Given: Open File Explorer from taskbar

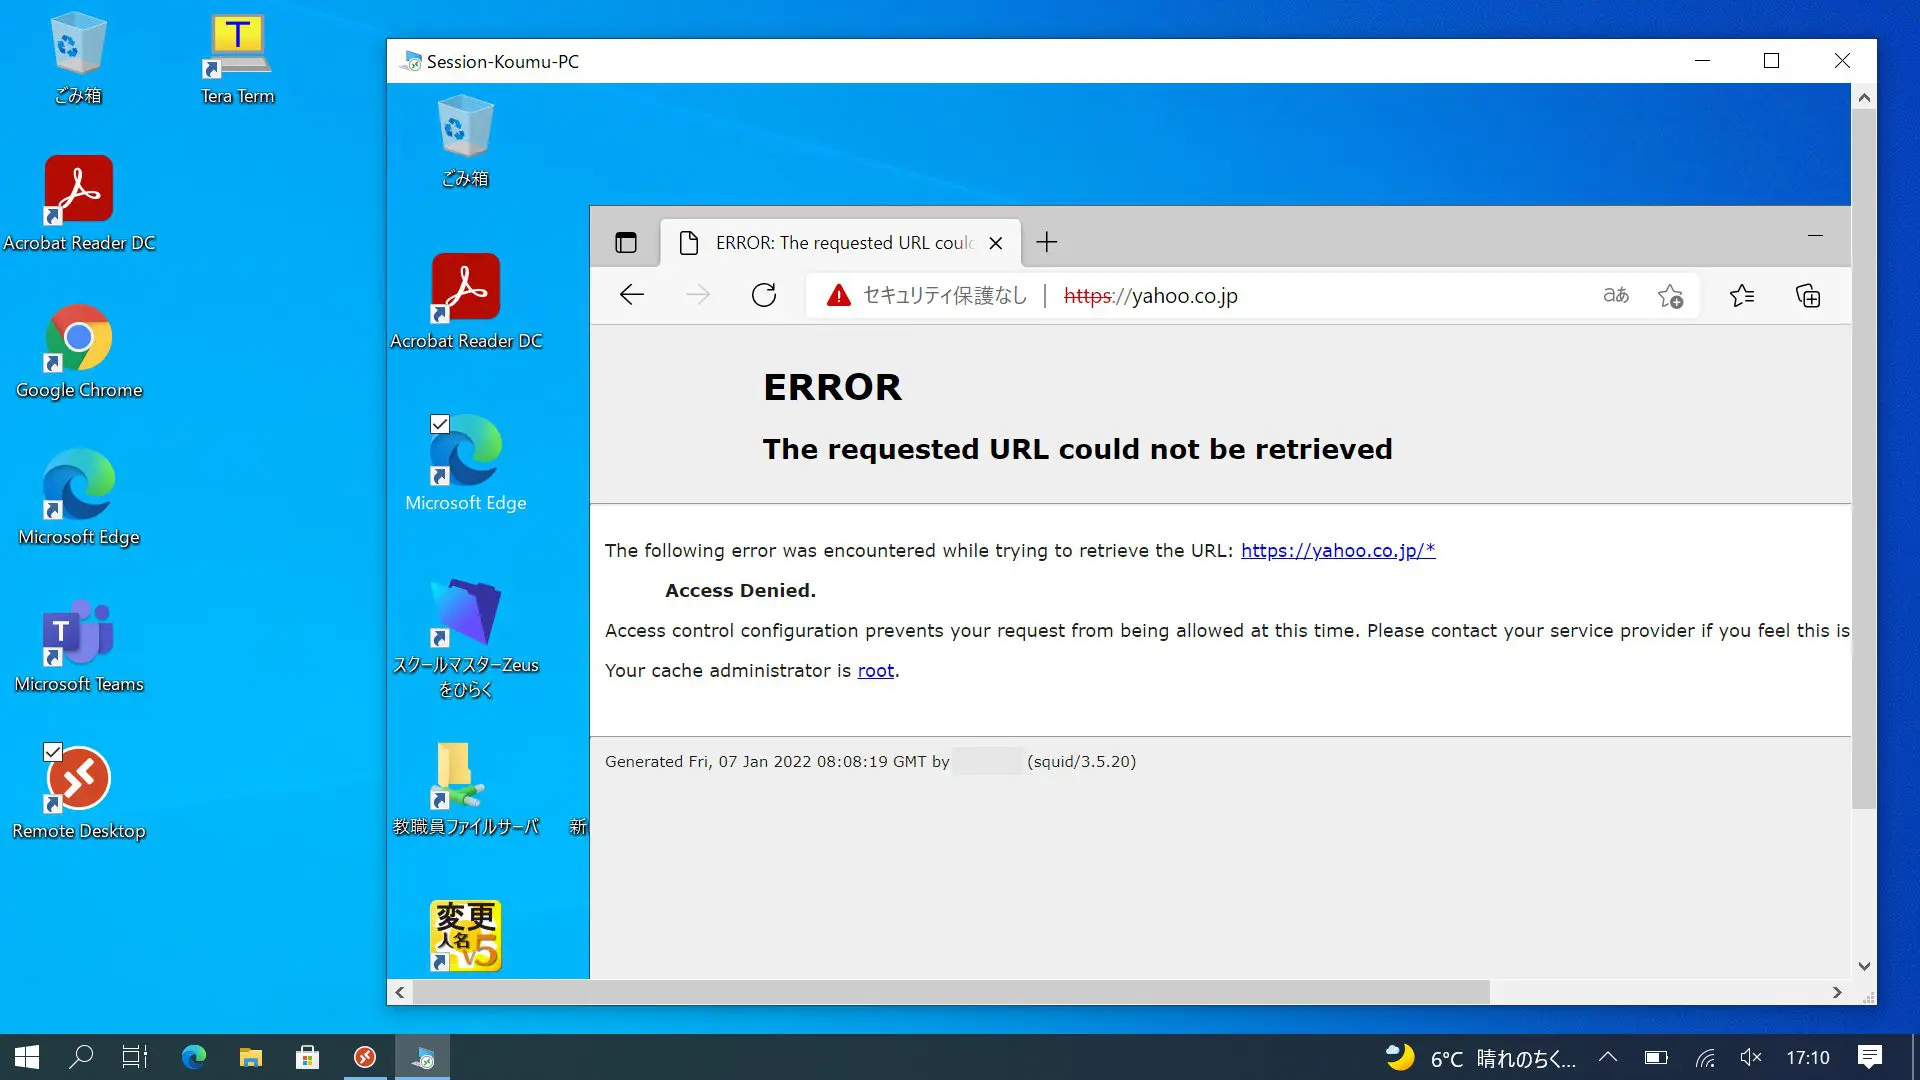Looking at the screenshot, I should pos(250,1057).
